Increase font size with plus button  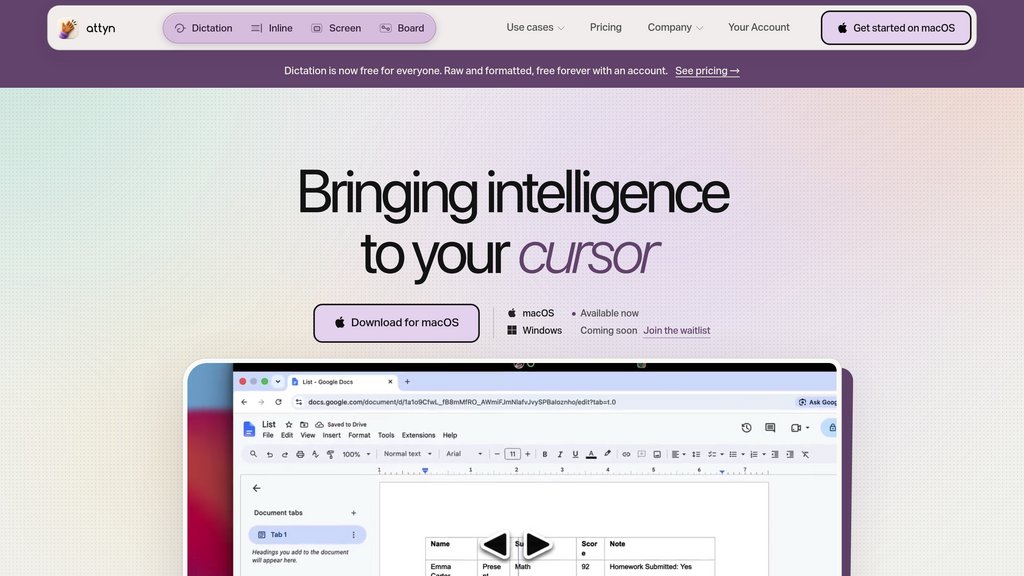(x=528, y=454)
